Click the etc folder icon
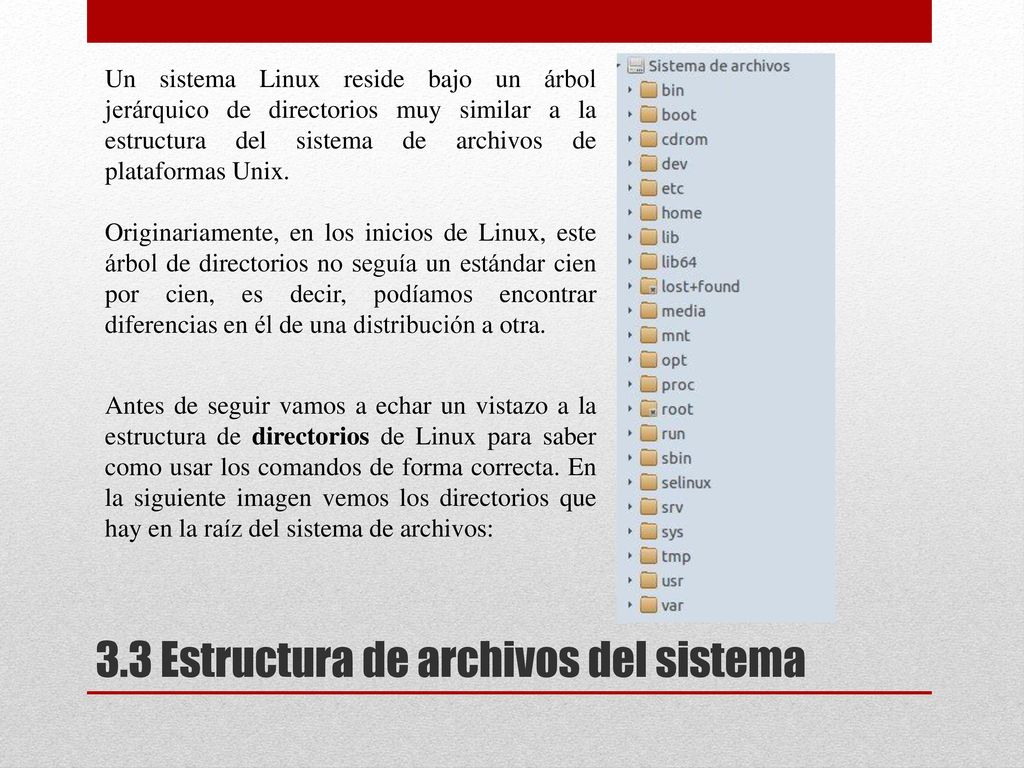 pyautogui.click(x=648, y=188)
